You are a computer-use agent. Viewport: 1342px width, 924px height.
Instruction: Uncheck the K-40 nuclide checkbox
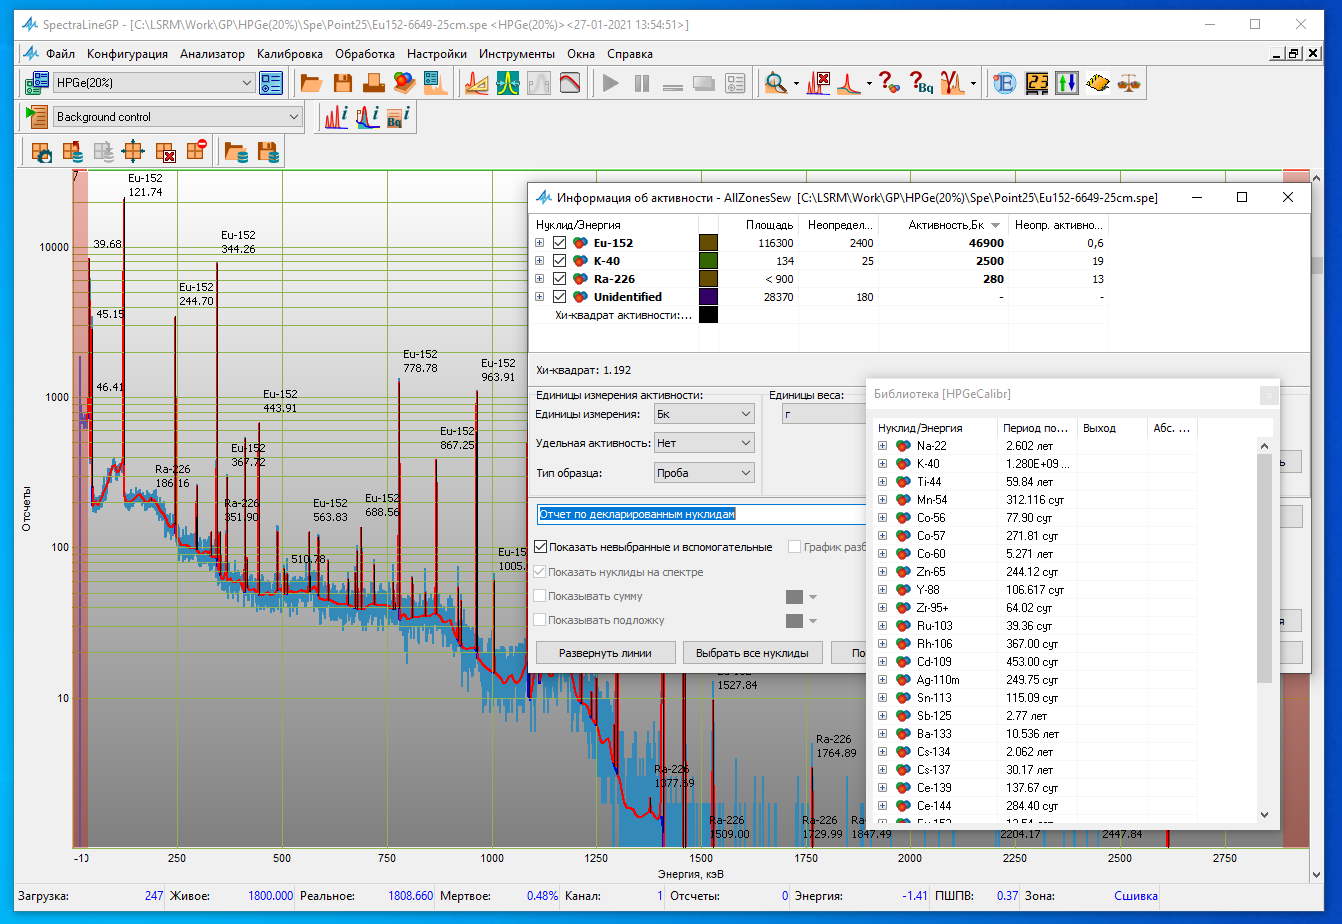tap(560, 261)
